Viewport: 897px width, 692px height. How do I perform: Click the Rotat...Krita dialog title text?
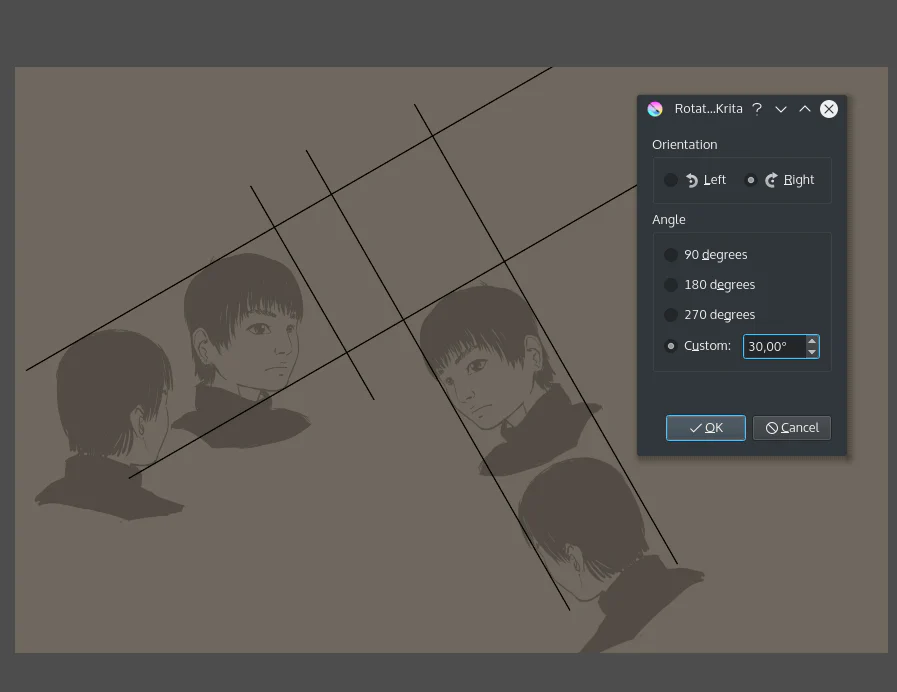708,109
